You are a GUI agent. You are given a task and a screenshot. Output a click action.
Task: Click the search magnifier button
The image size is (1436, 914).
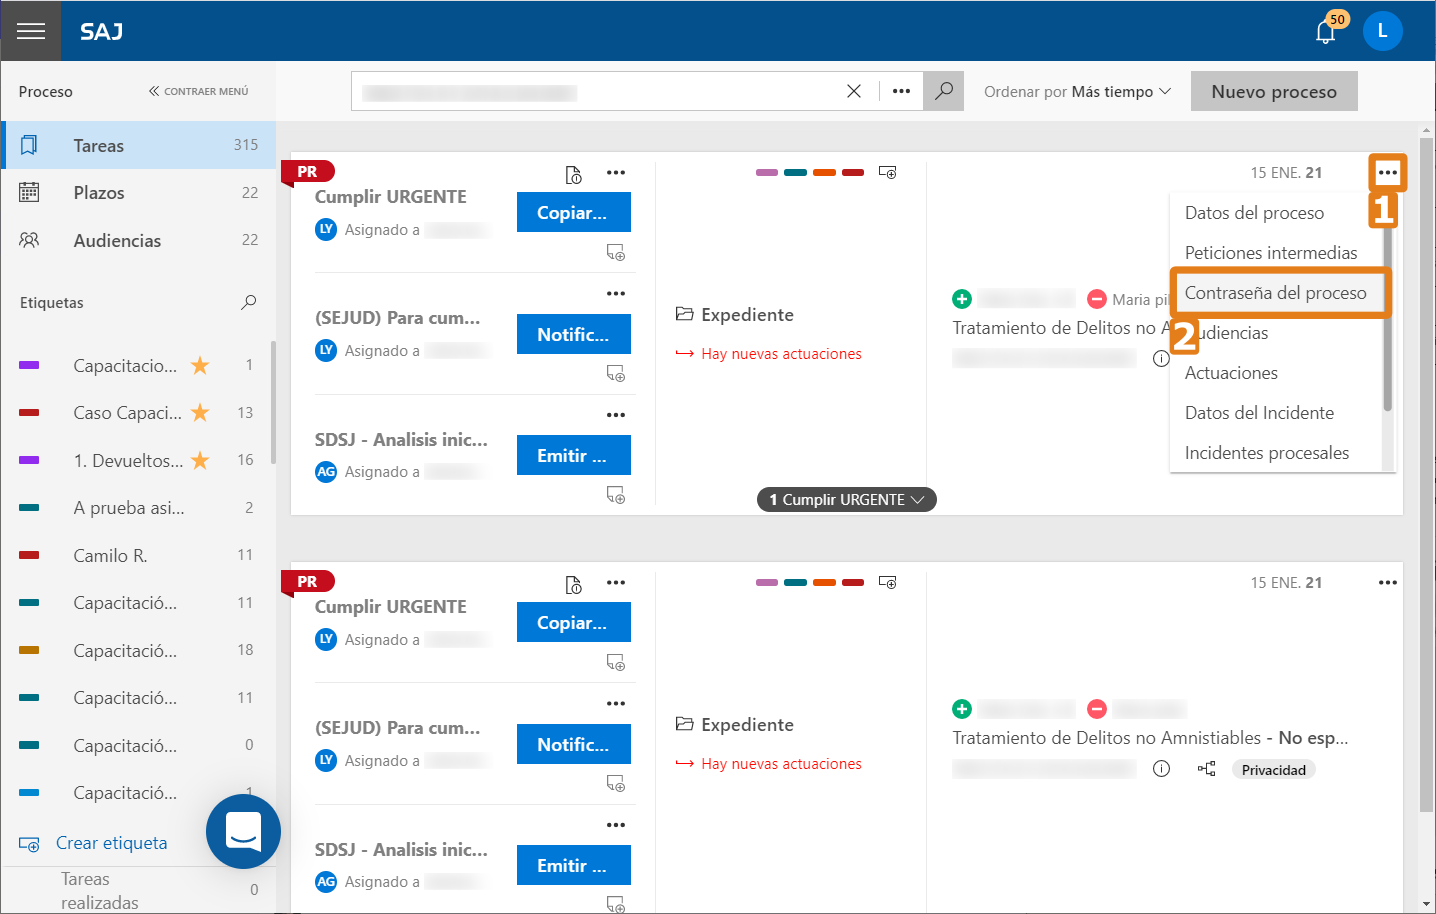click(943, 91)
